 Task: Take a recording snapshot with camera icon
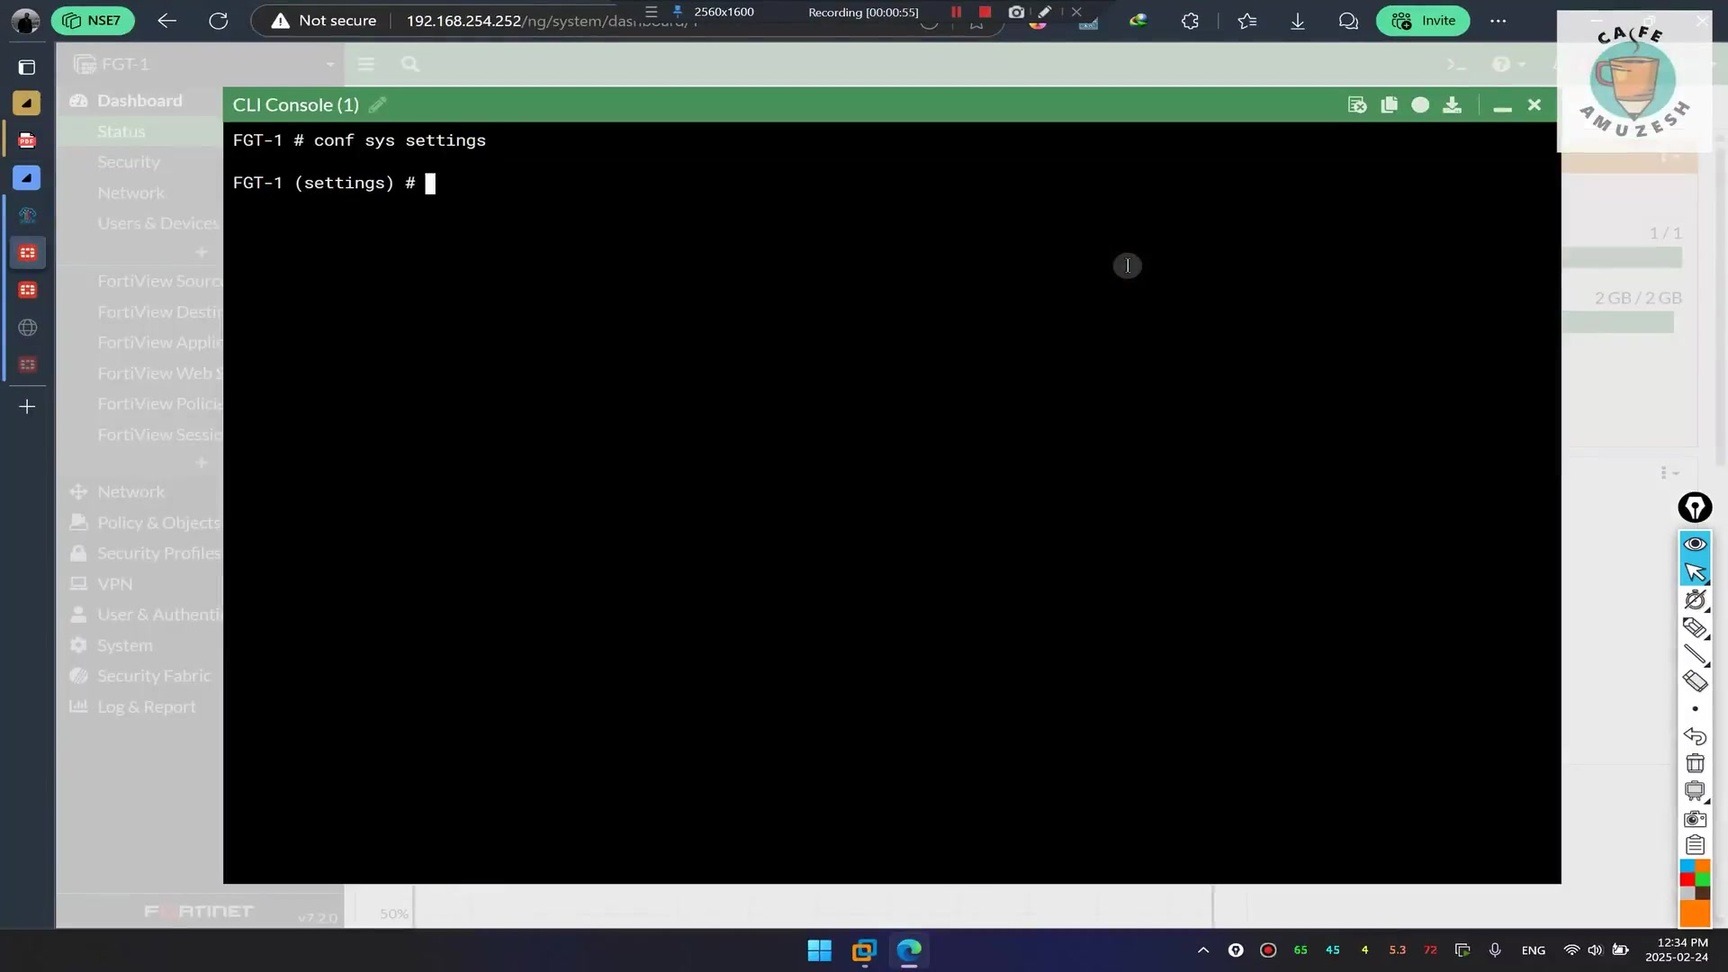[x=1016, y=12]
